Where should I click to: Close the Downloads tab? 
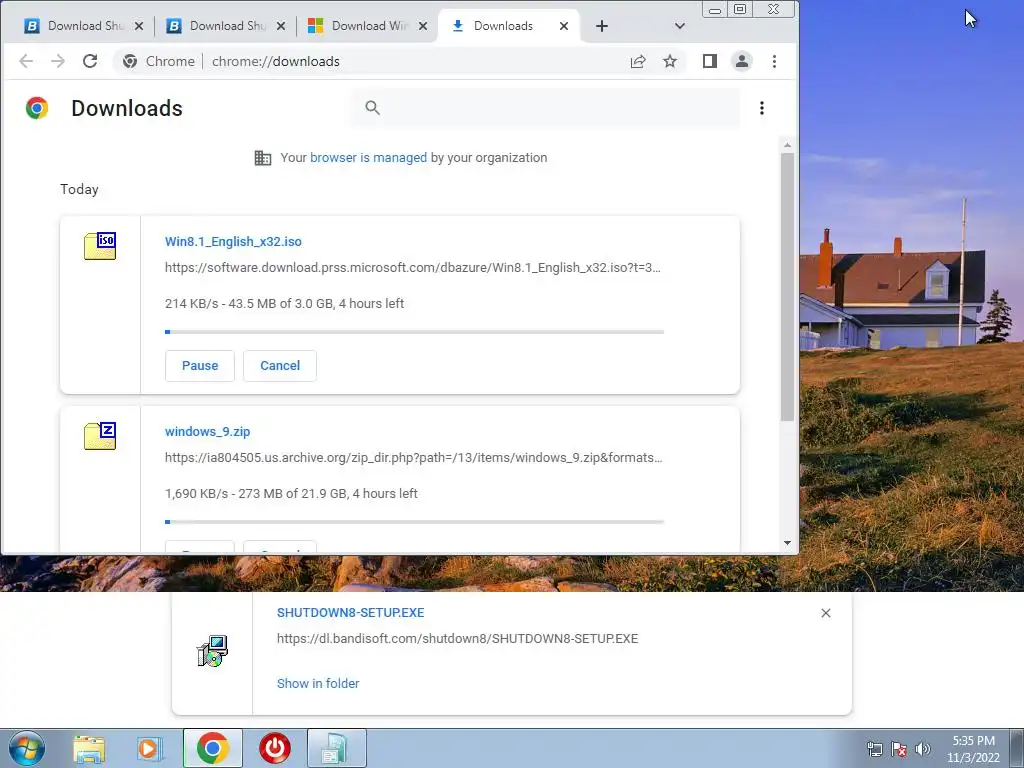click(x=564, y=26)
